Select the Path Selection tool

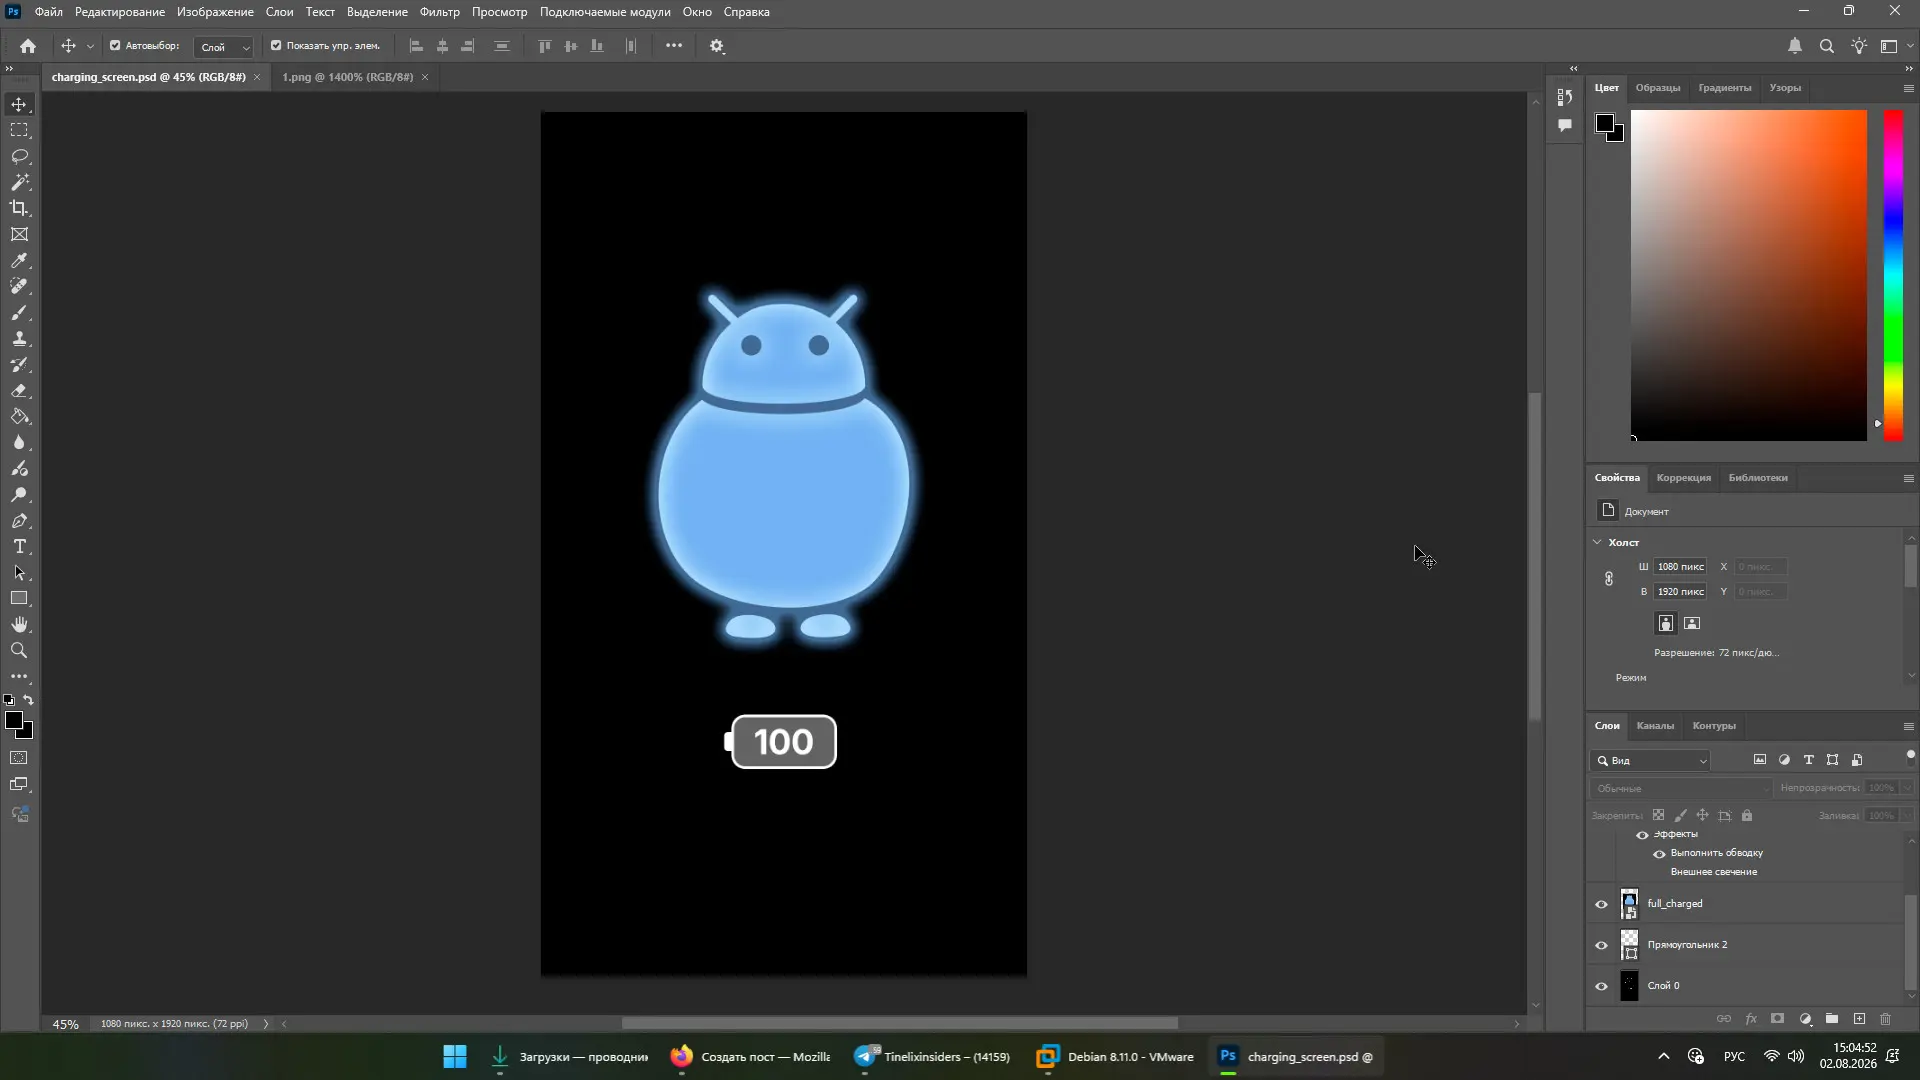click(19, 572)
